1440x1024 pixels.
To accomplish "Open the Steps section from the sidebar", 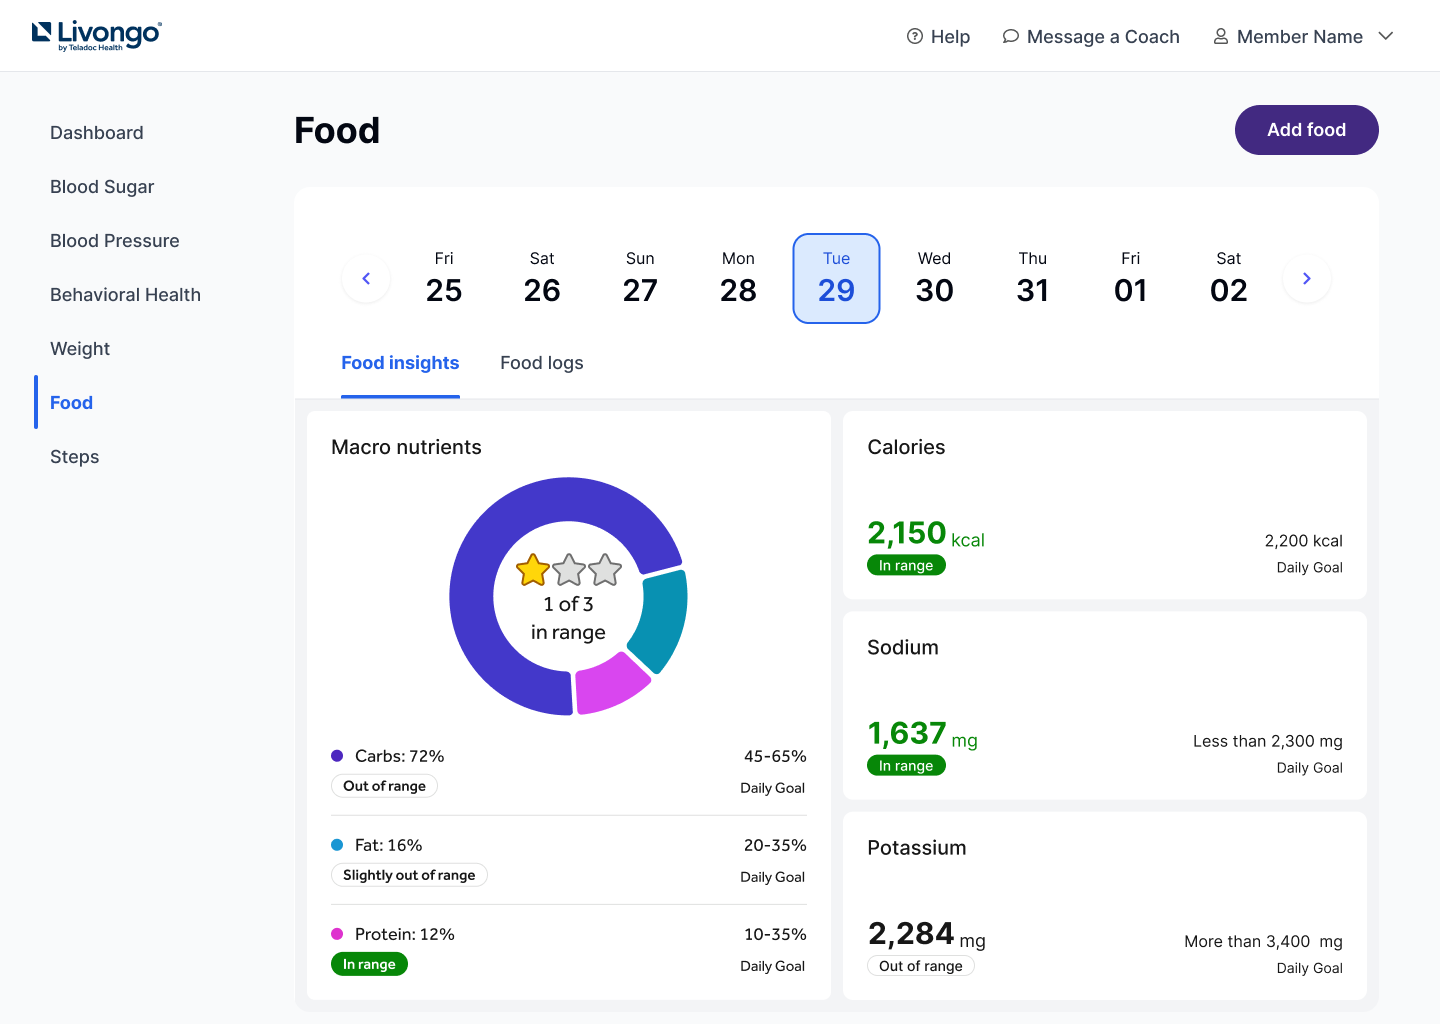I will point(74,456).
